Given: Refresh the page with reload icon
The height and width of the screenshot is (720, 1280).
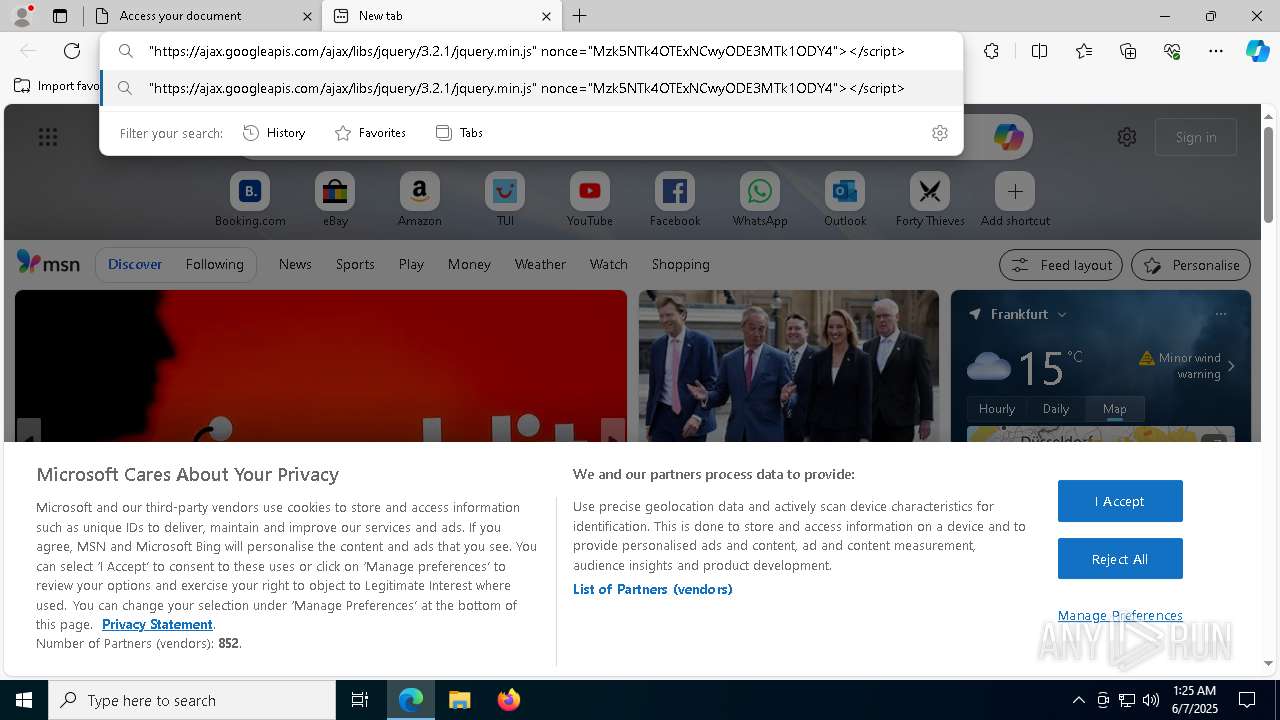Looking at the screenshot, I should point(72,51).
